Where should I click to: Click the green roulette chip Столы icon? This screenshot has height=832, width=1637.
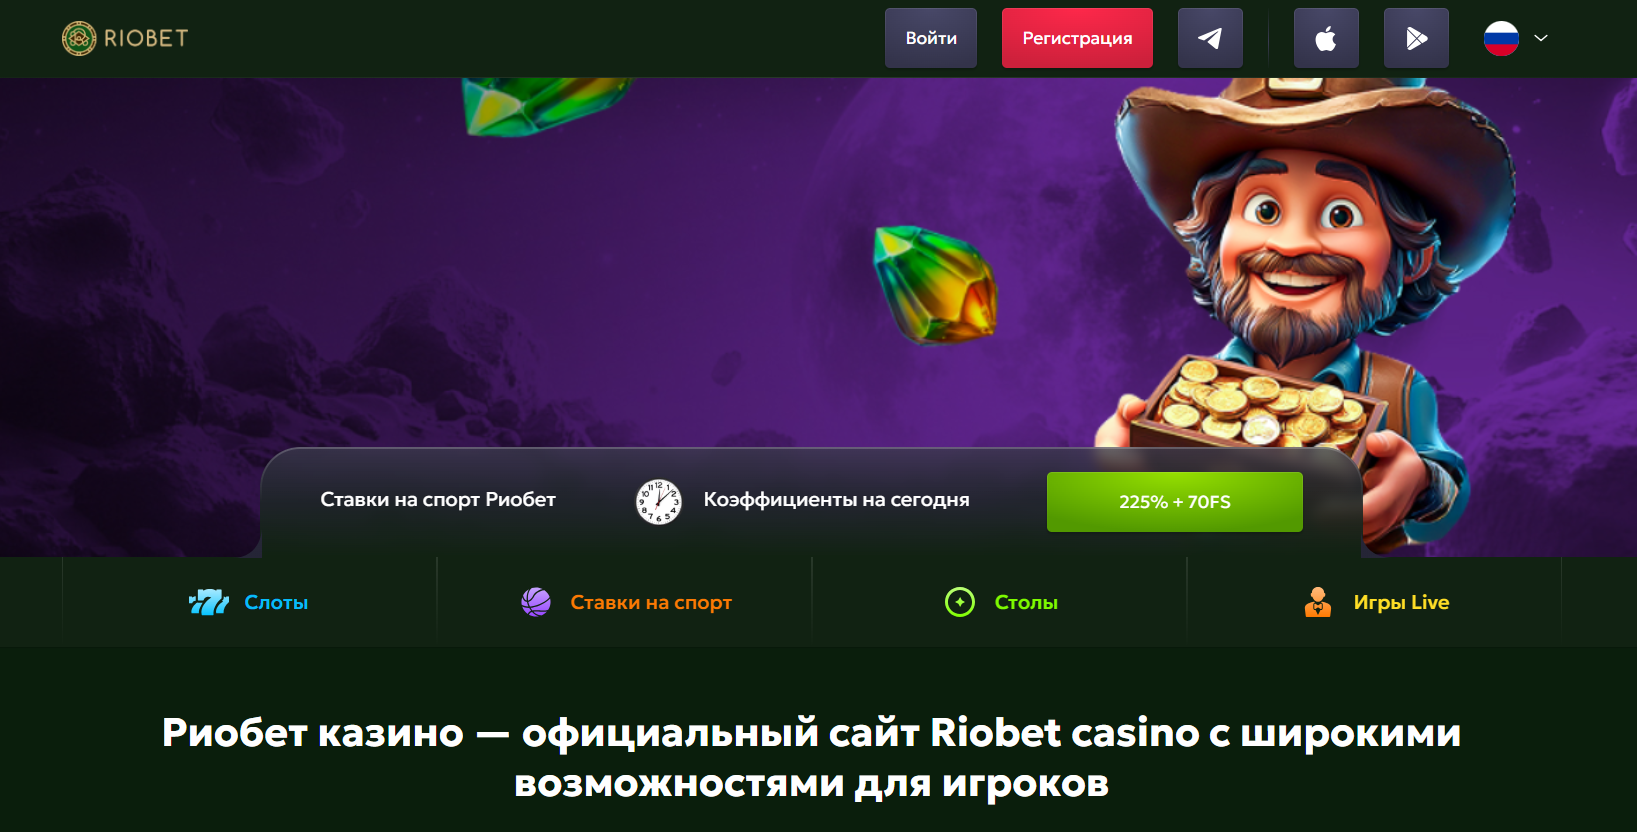point(960,602)
